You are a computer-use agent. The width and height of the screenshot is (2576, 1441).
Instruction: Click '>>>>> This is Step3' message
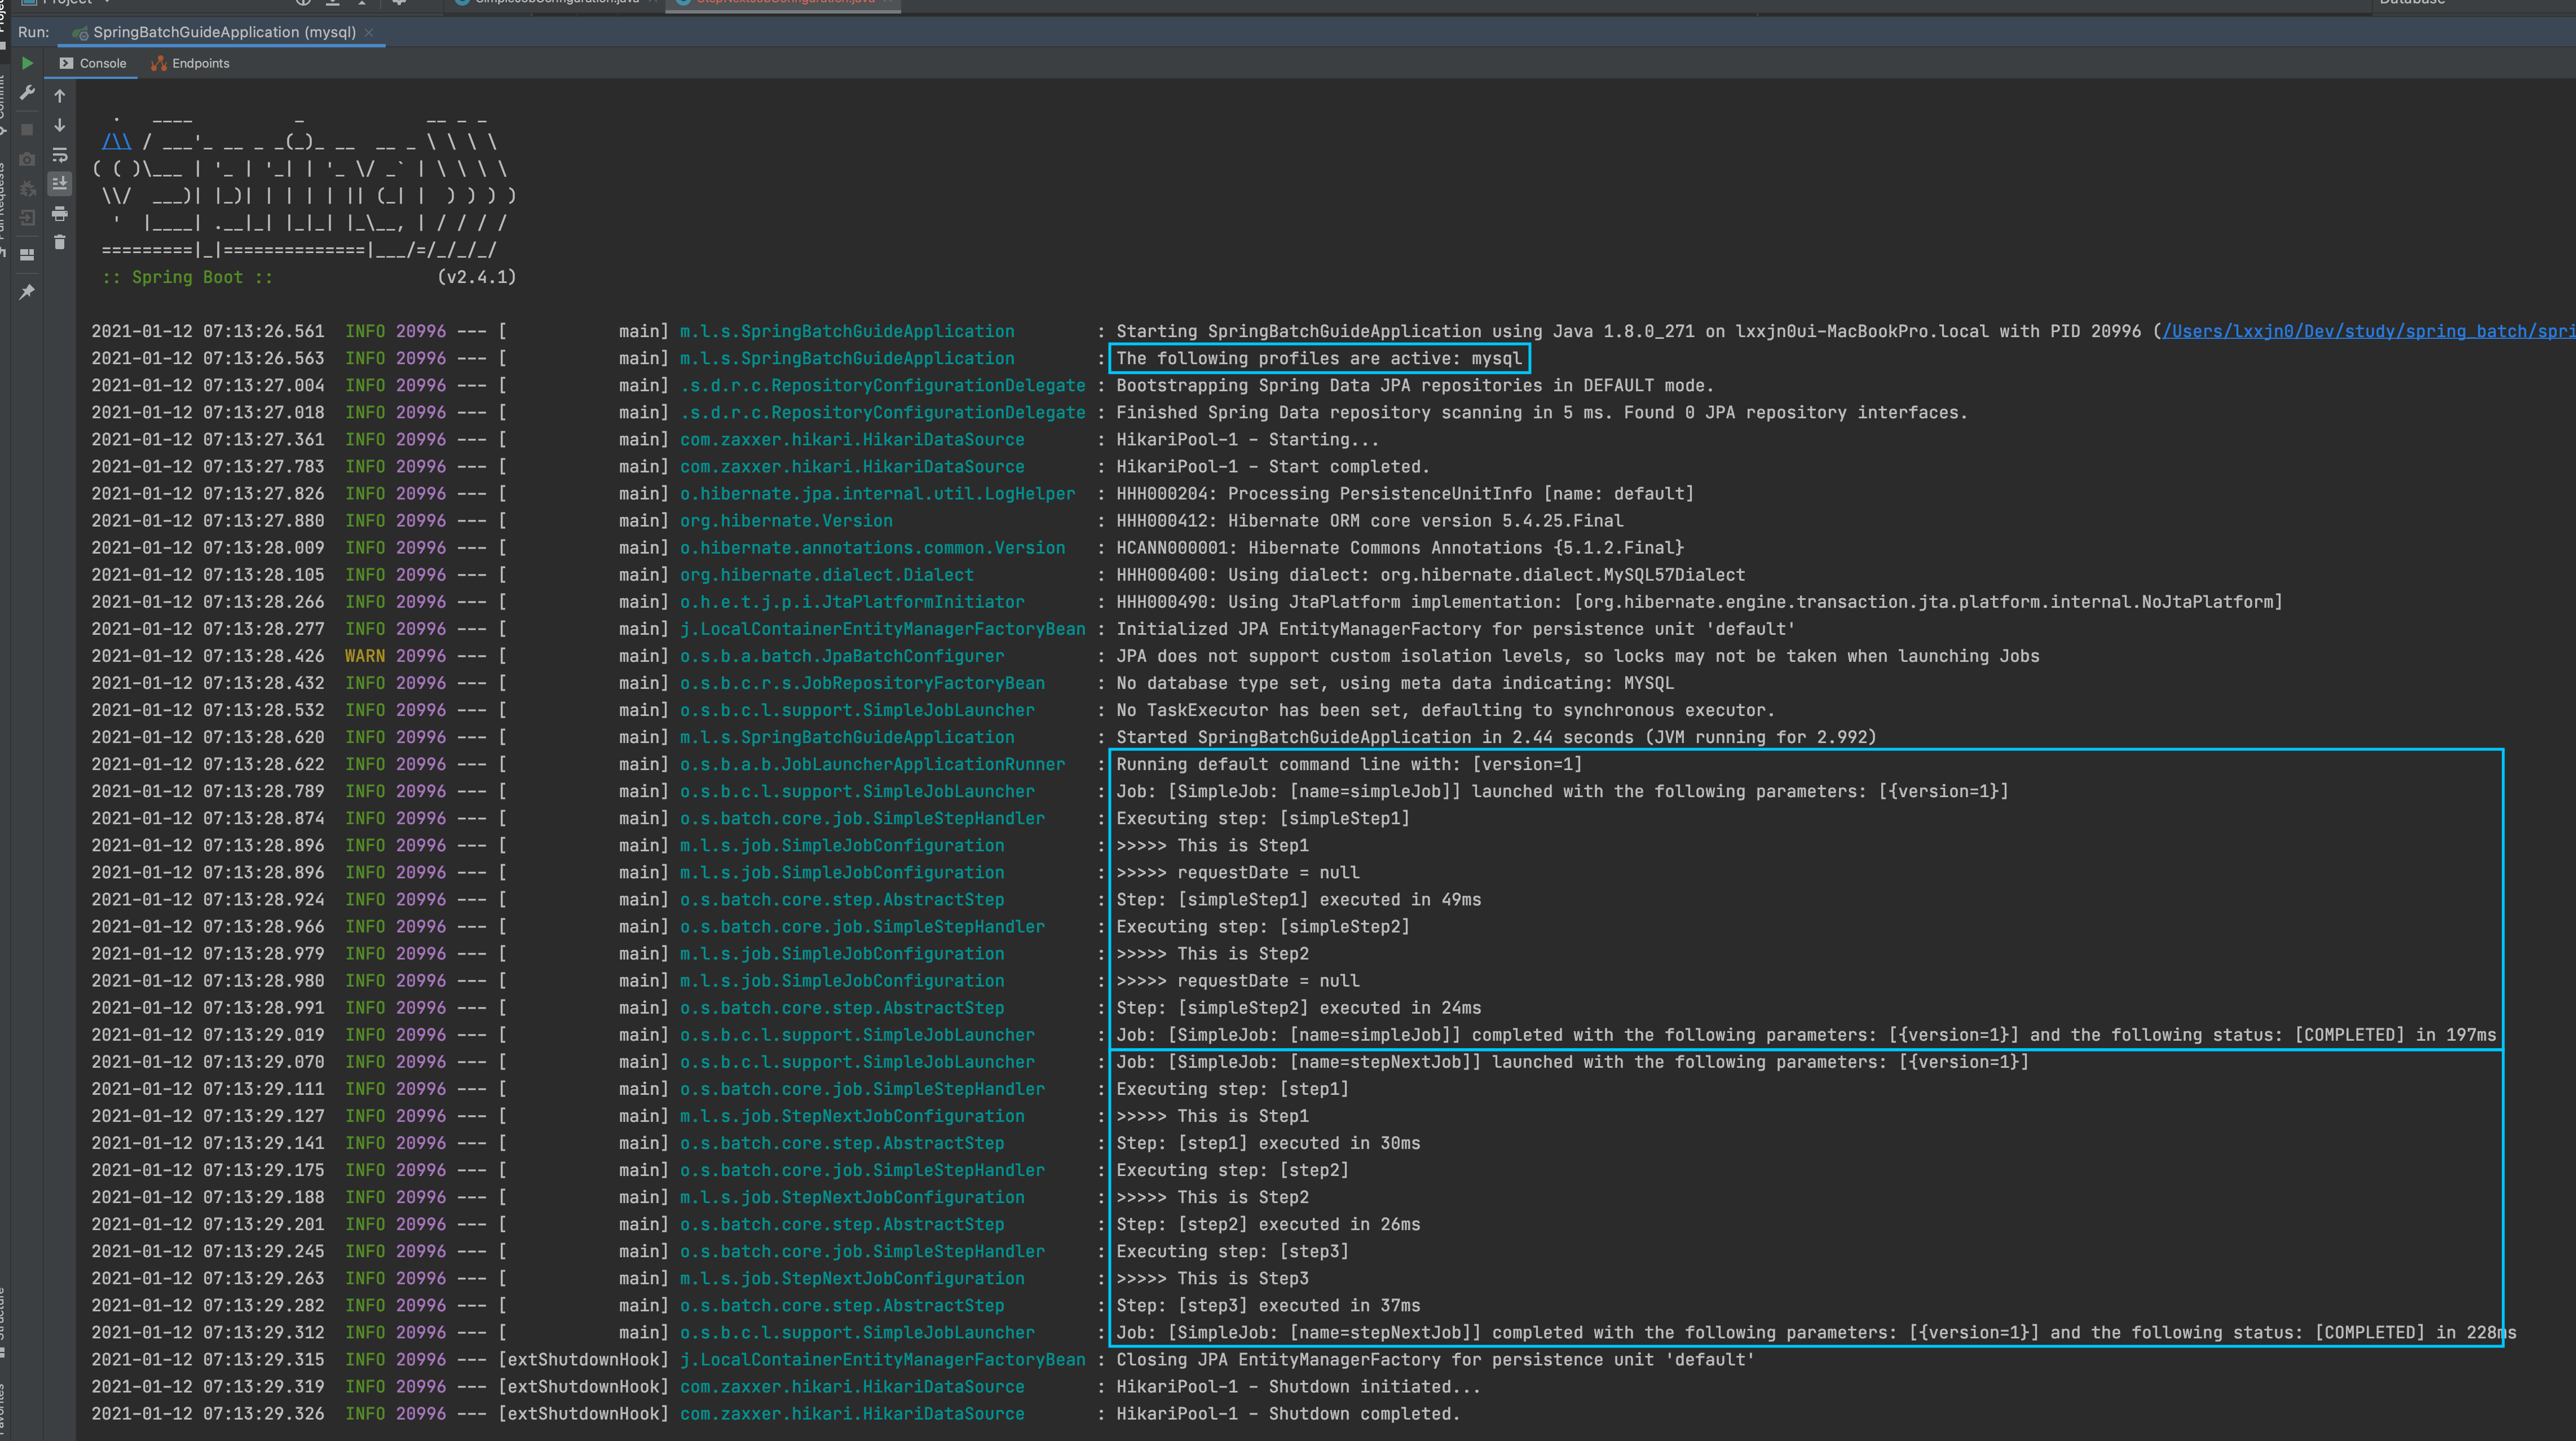(x=1212, y=1278)
